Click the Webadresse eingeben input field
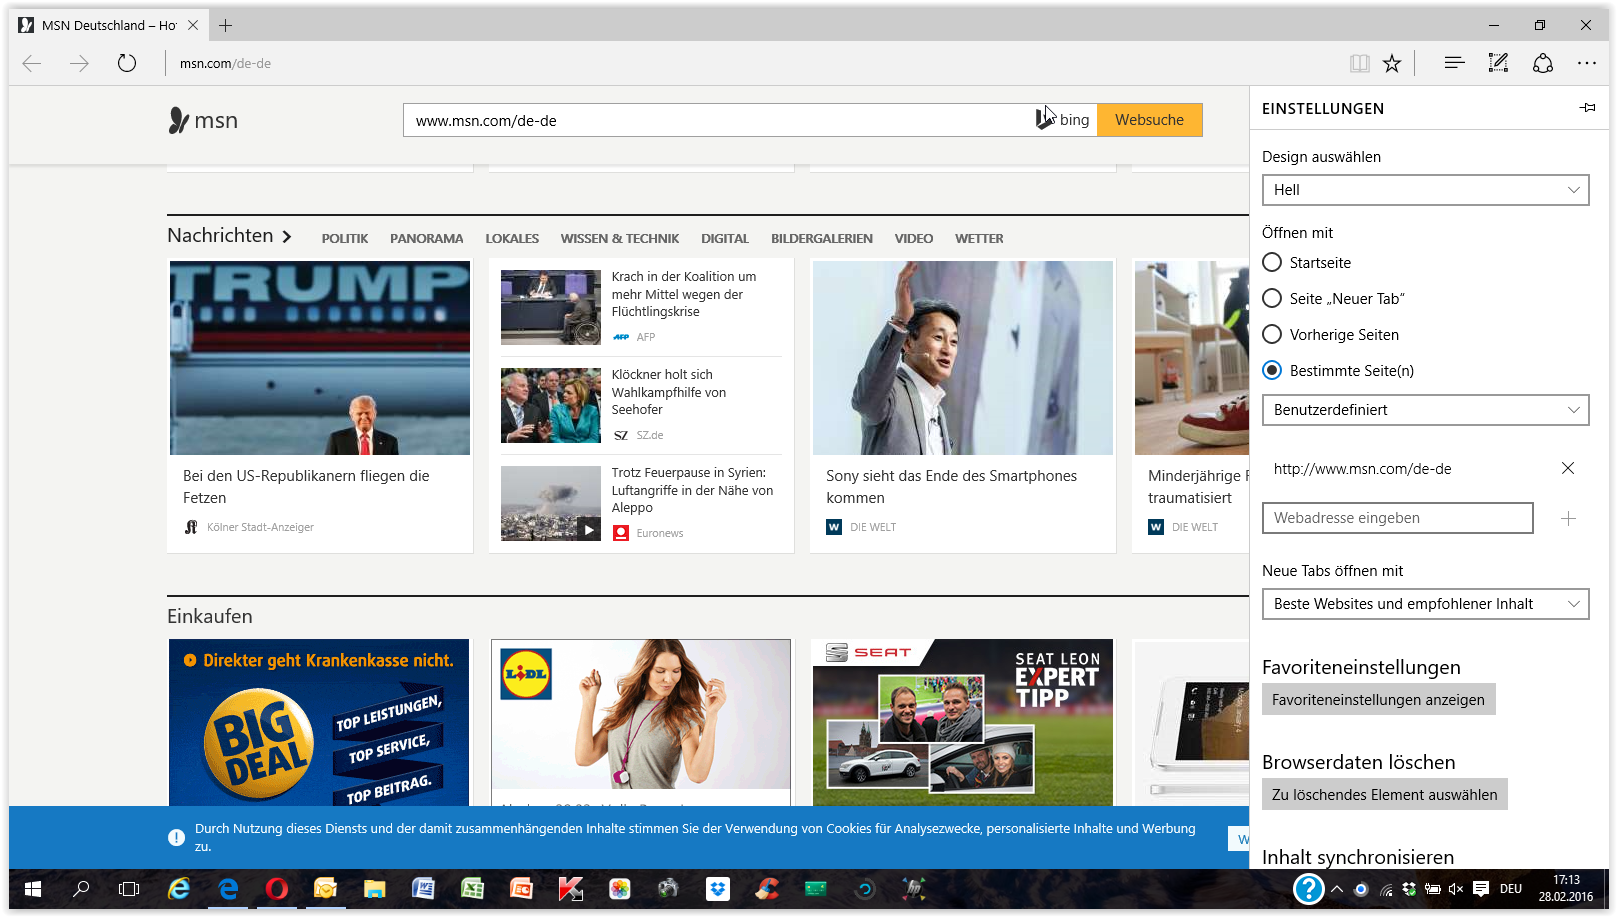 tap(1398, 518)
